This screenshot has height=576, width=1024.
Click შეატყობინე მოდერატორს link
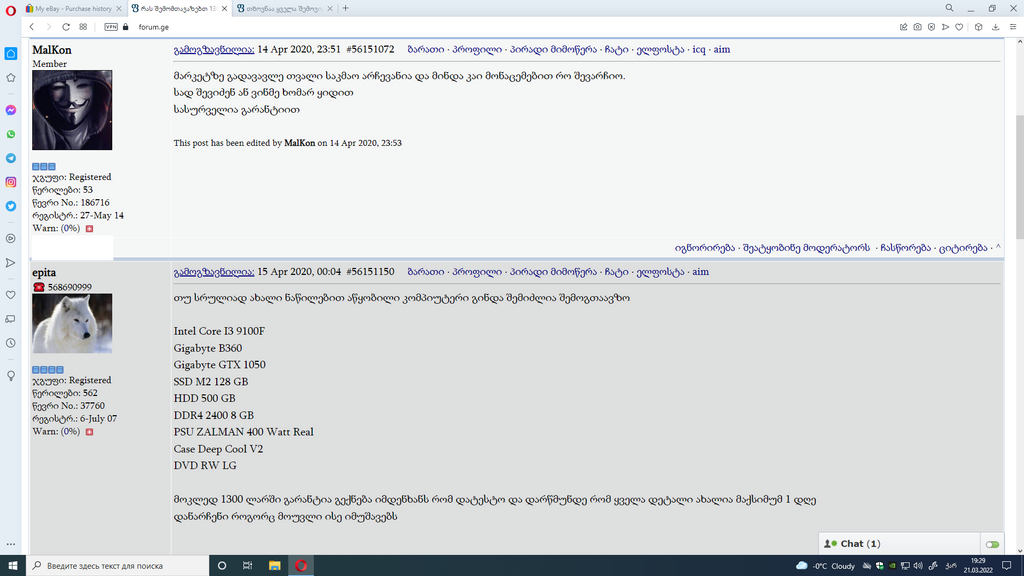coord(806,248)
